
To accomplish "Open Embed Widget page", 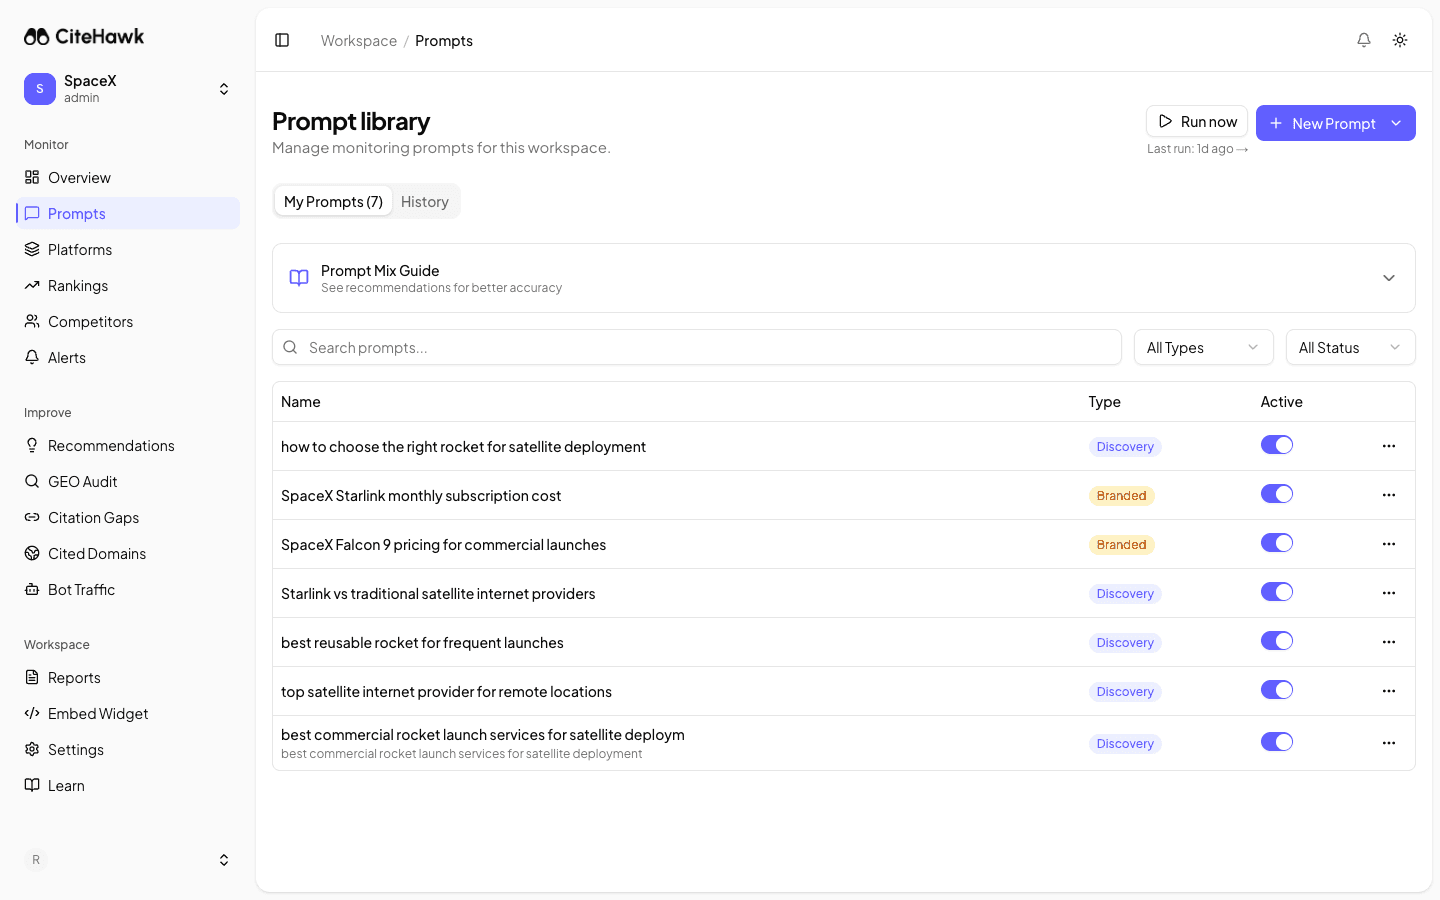I will (128, 713).
